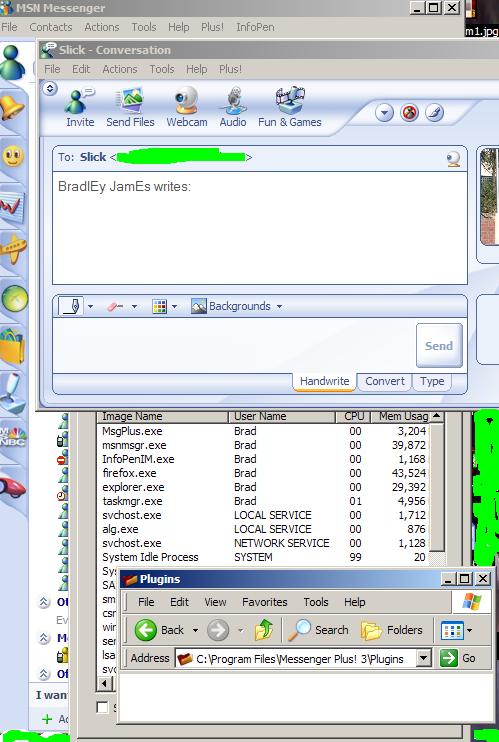
Task: Open Actions menu in Slick conversation window
Action: [x=120, y=69]
